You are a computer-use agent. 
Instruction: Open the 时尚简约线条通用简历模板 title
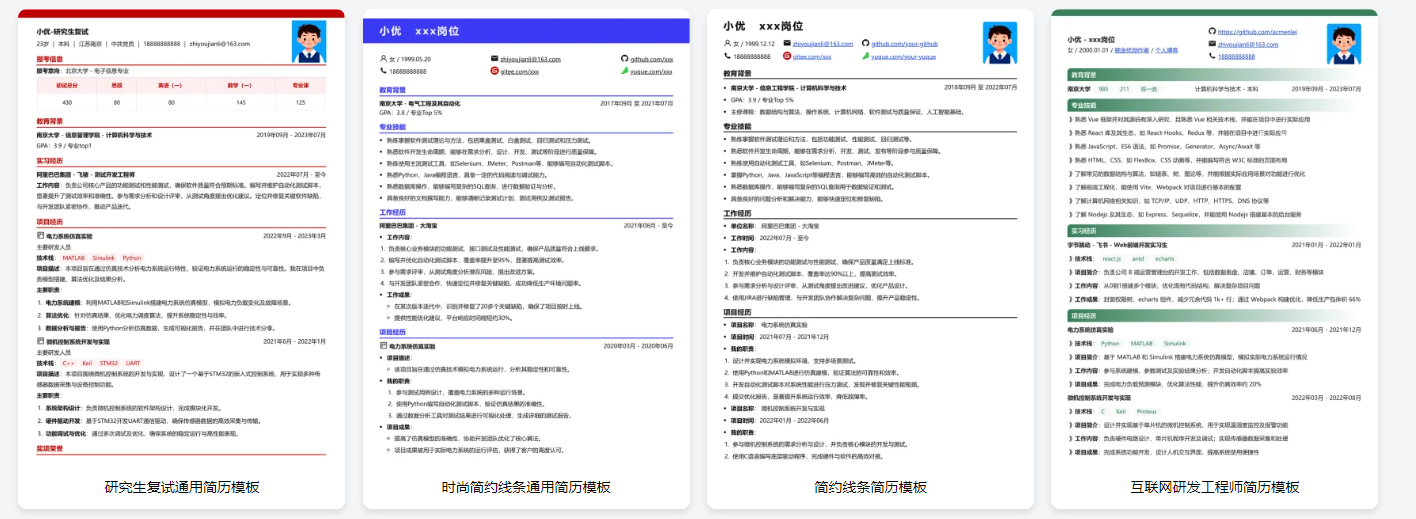tap(526, 487)
